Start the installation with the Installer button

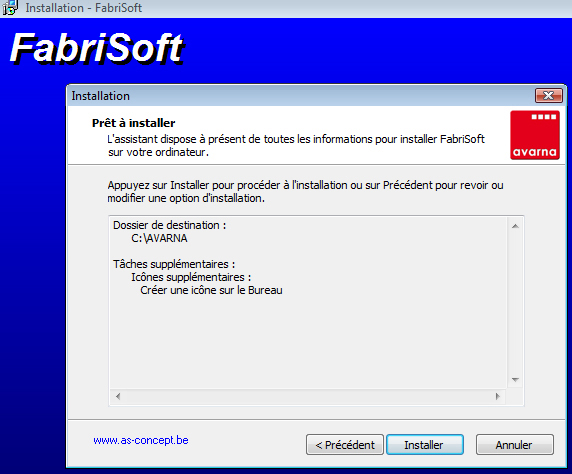[x=425, y=444]
